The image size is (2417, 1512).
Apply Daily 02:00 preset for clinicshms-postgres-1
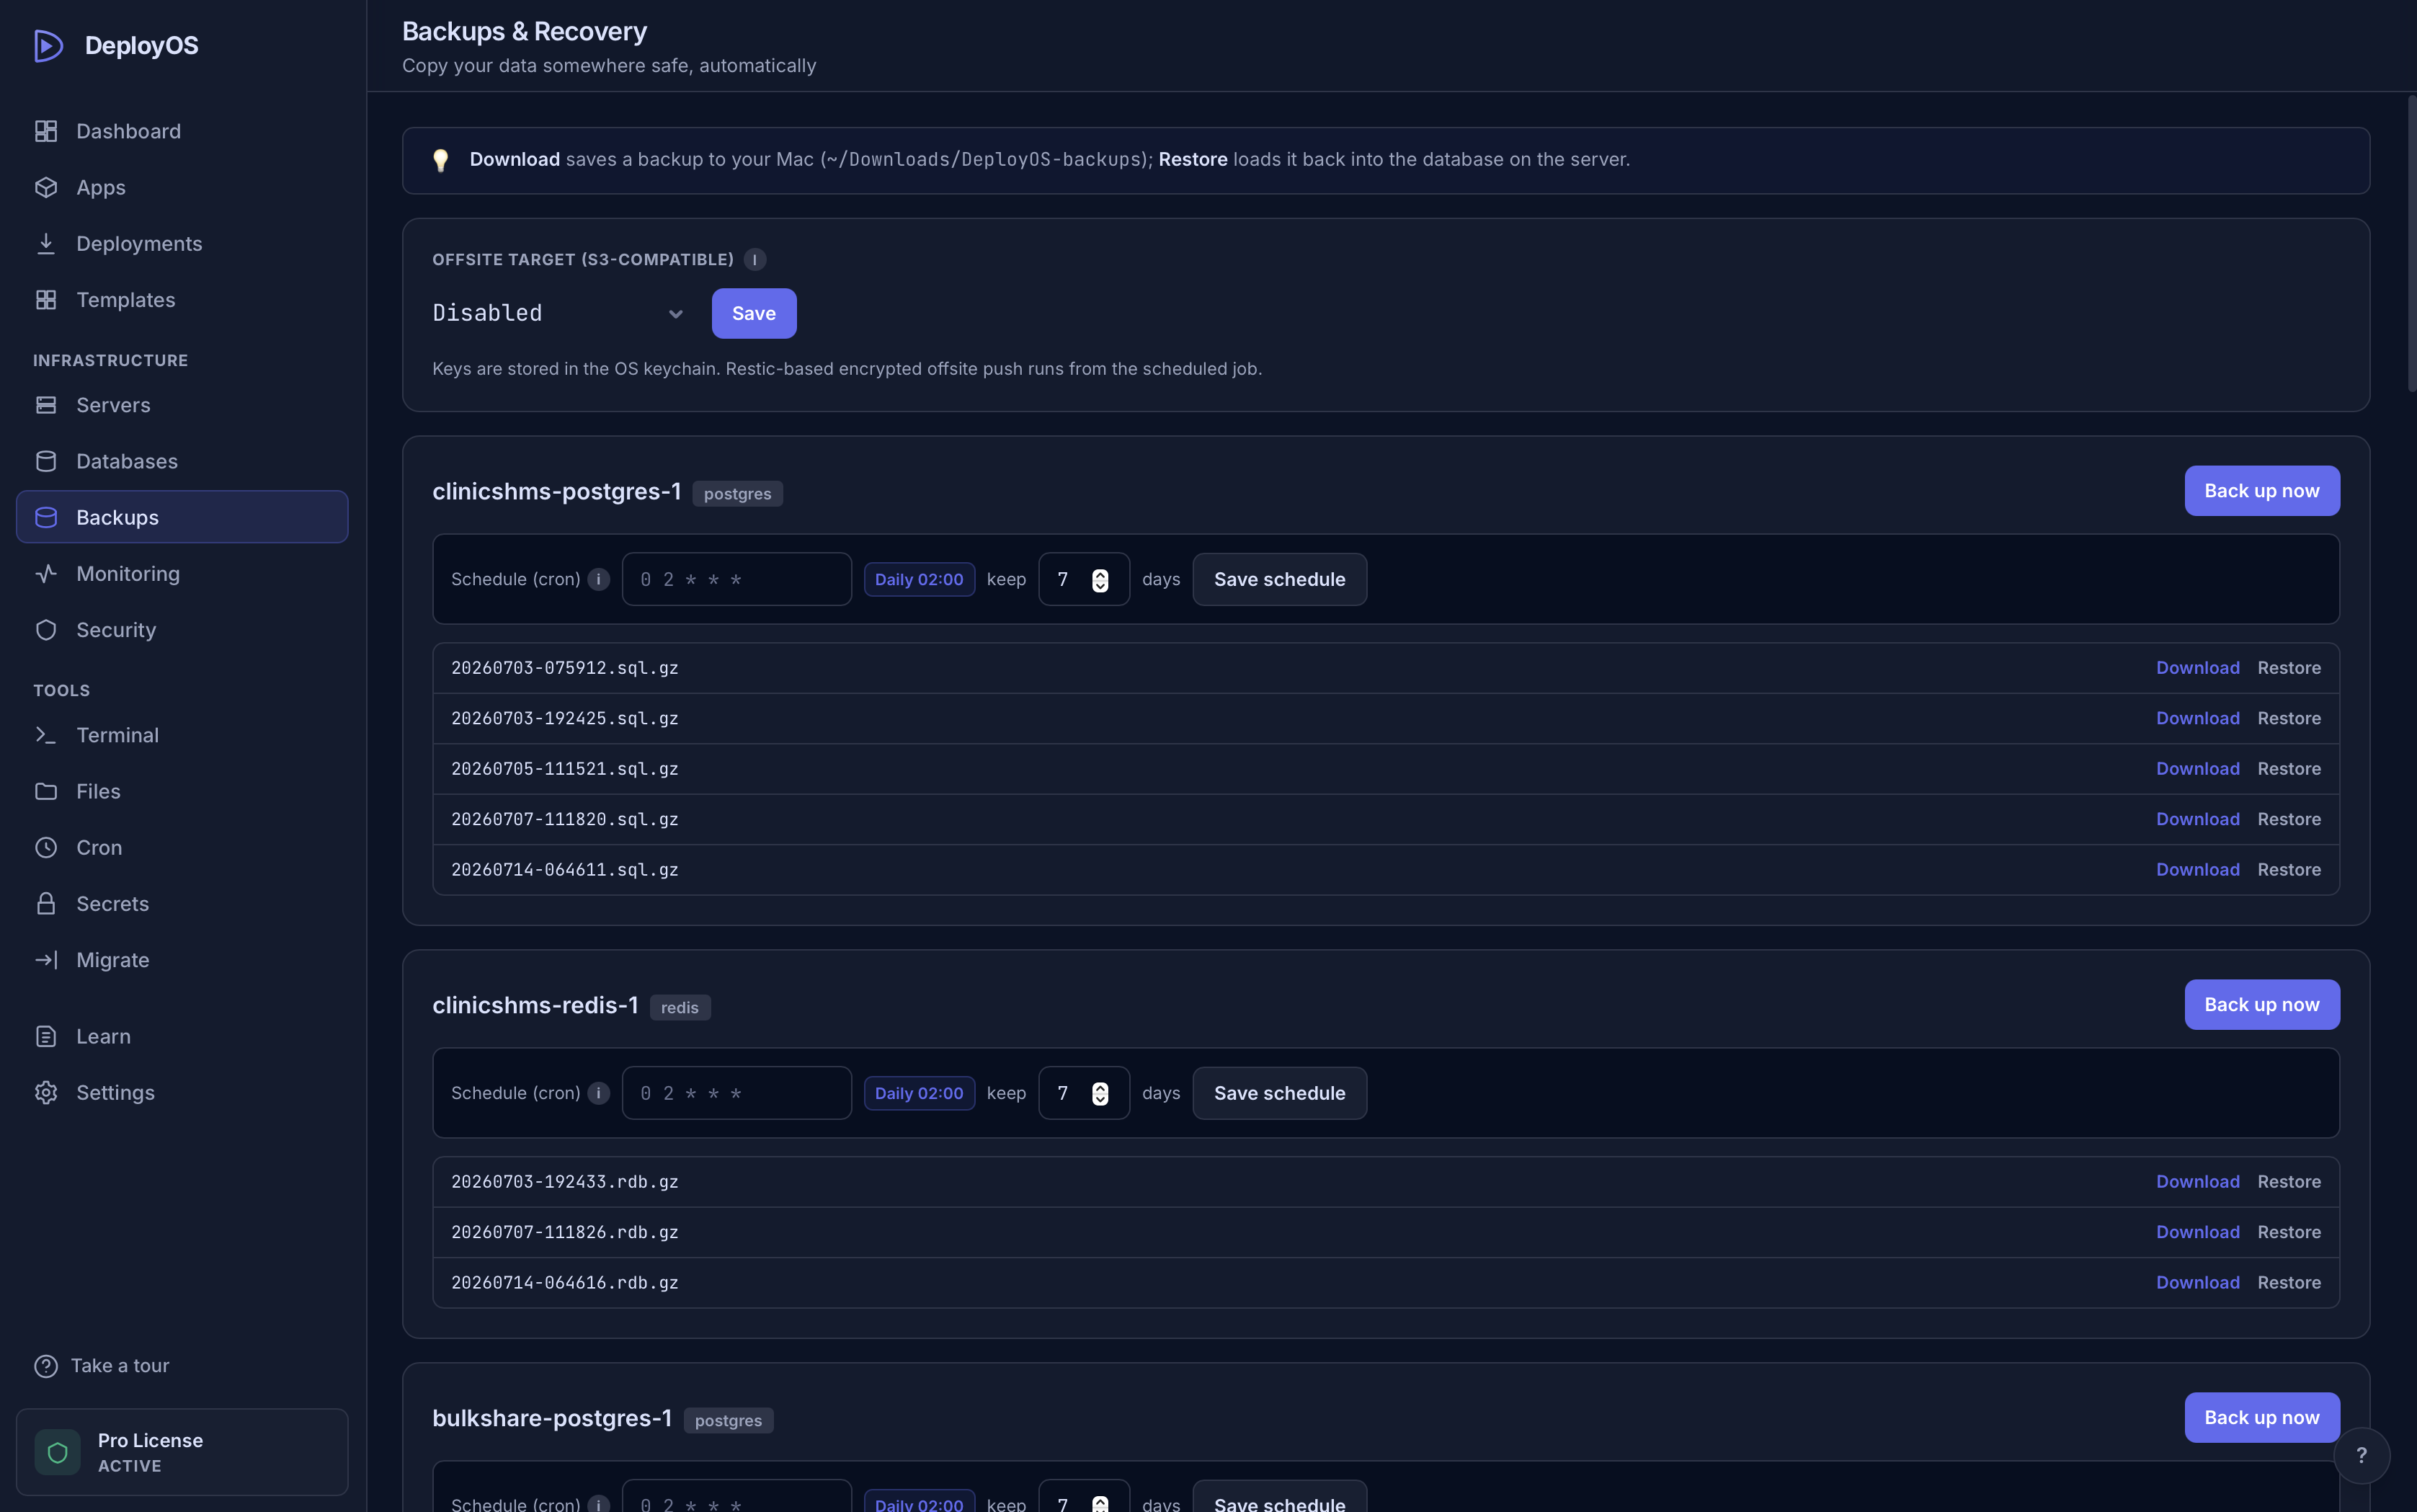(x=919, y=579)
